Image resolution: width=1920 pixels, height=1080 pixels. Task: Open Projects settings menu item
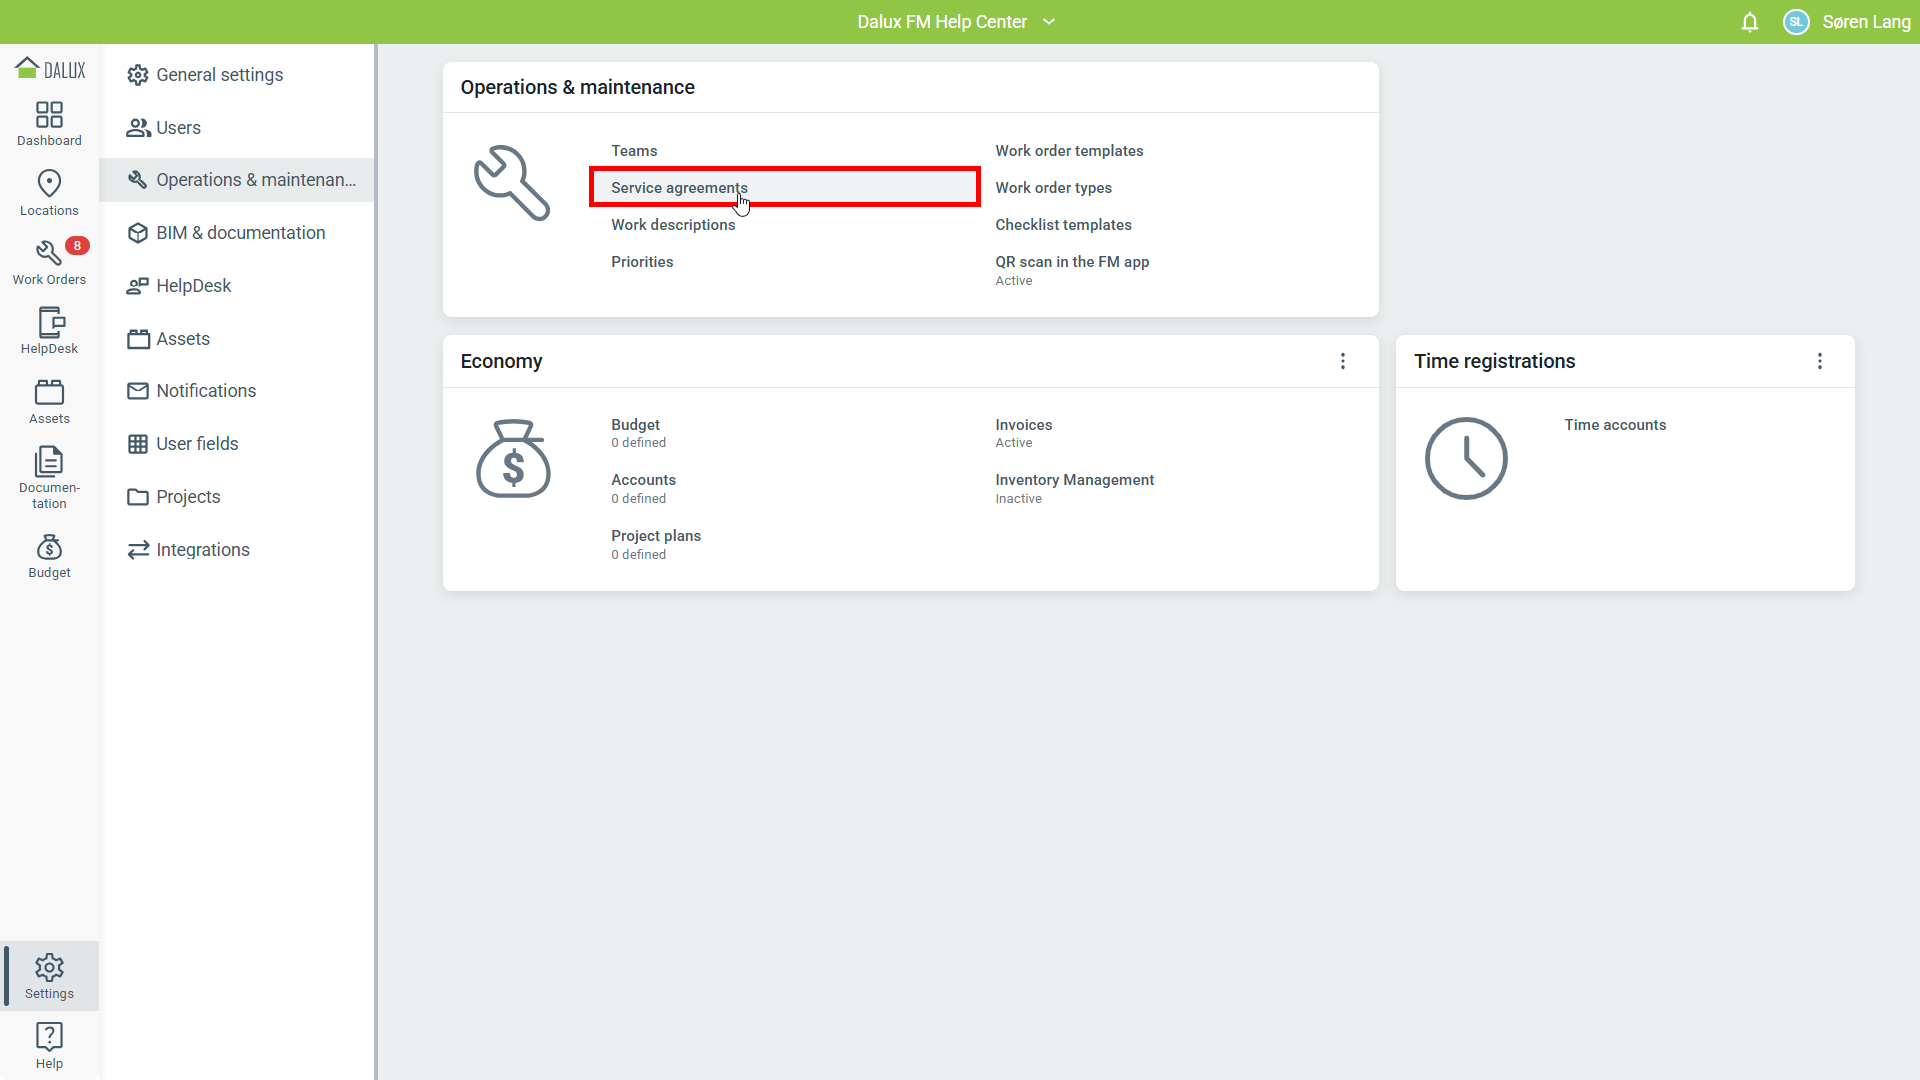238,497
